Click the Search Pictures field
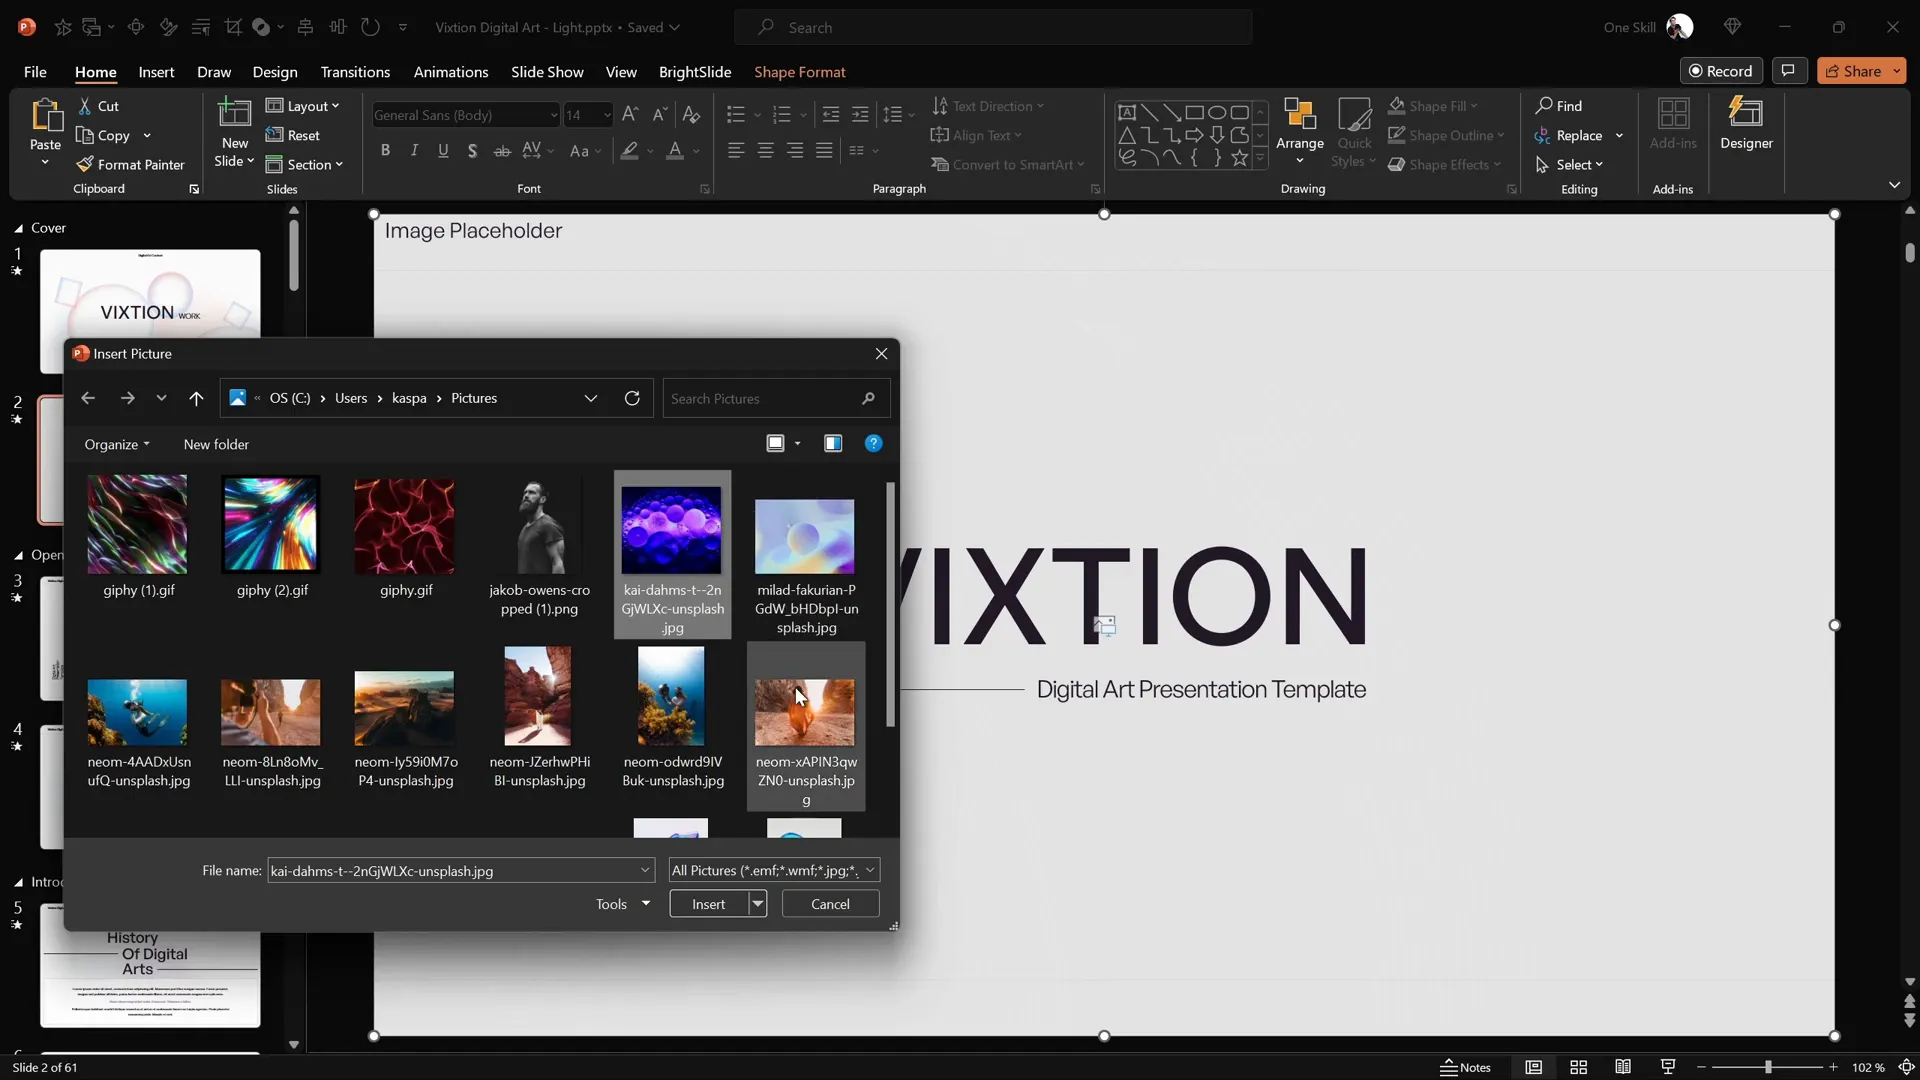Viewport: 1920px width, 1080px height. click(776, 398)
